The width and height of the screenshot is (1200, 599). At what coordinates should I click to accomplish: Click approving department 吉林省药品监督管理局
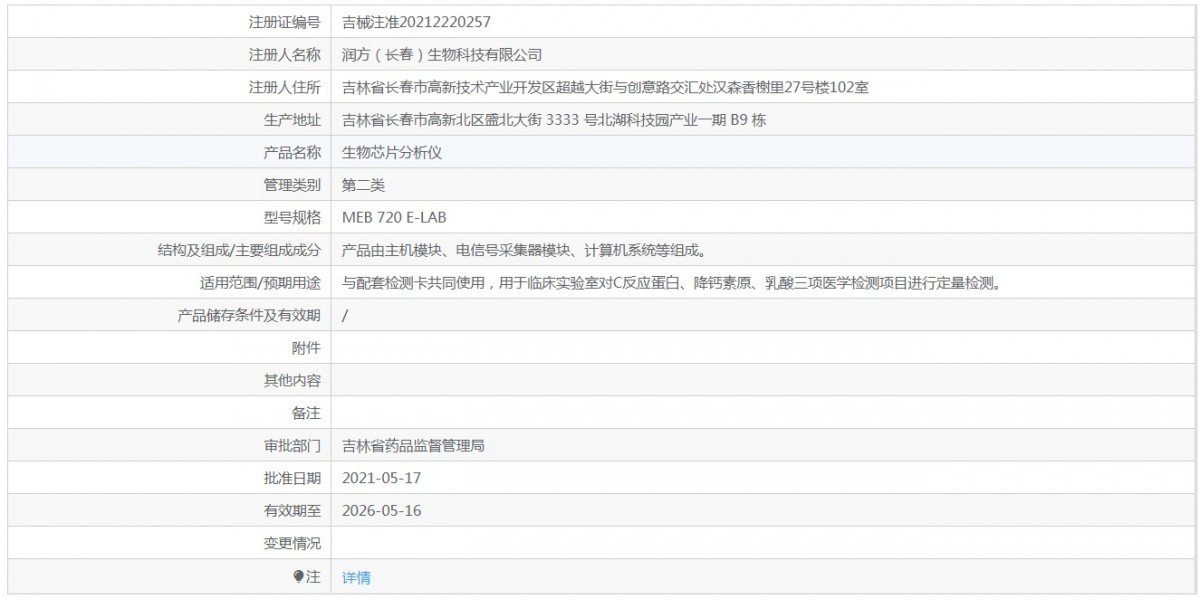coord(413,446)
